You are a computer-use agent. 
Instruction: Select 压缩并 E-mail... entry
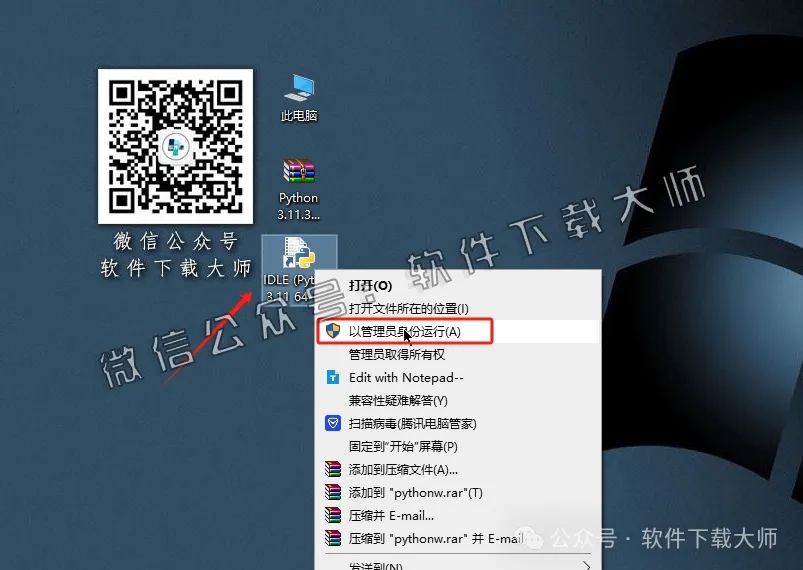tap(458, 516)
